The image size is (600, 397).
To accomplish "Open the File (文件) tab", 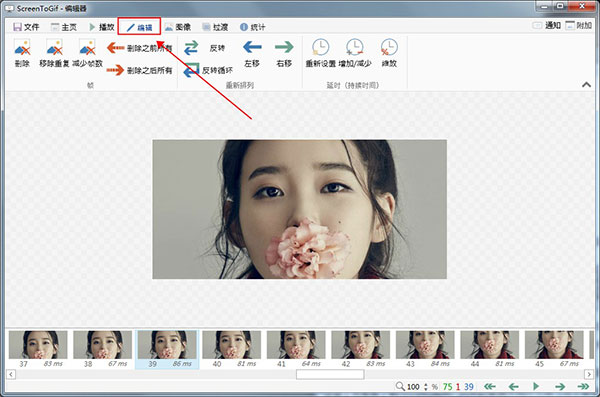I will point(26,27).
